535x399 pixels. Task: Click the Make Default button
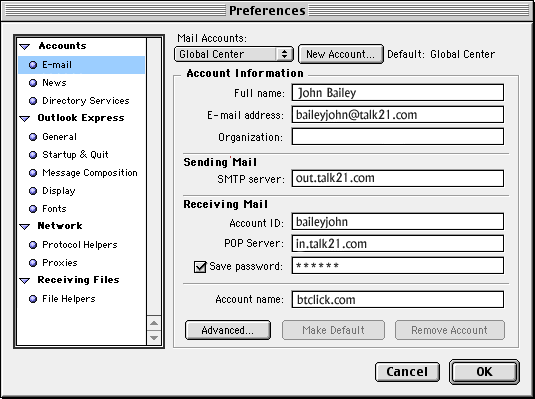(333, 330)
